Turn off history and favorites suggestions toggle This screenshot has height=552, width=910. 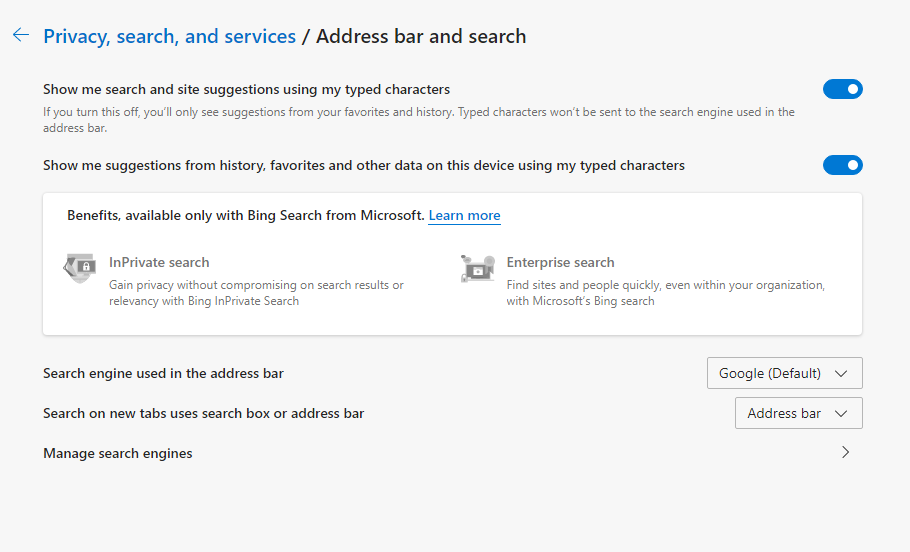click(x=842, y=165)
